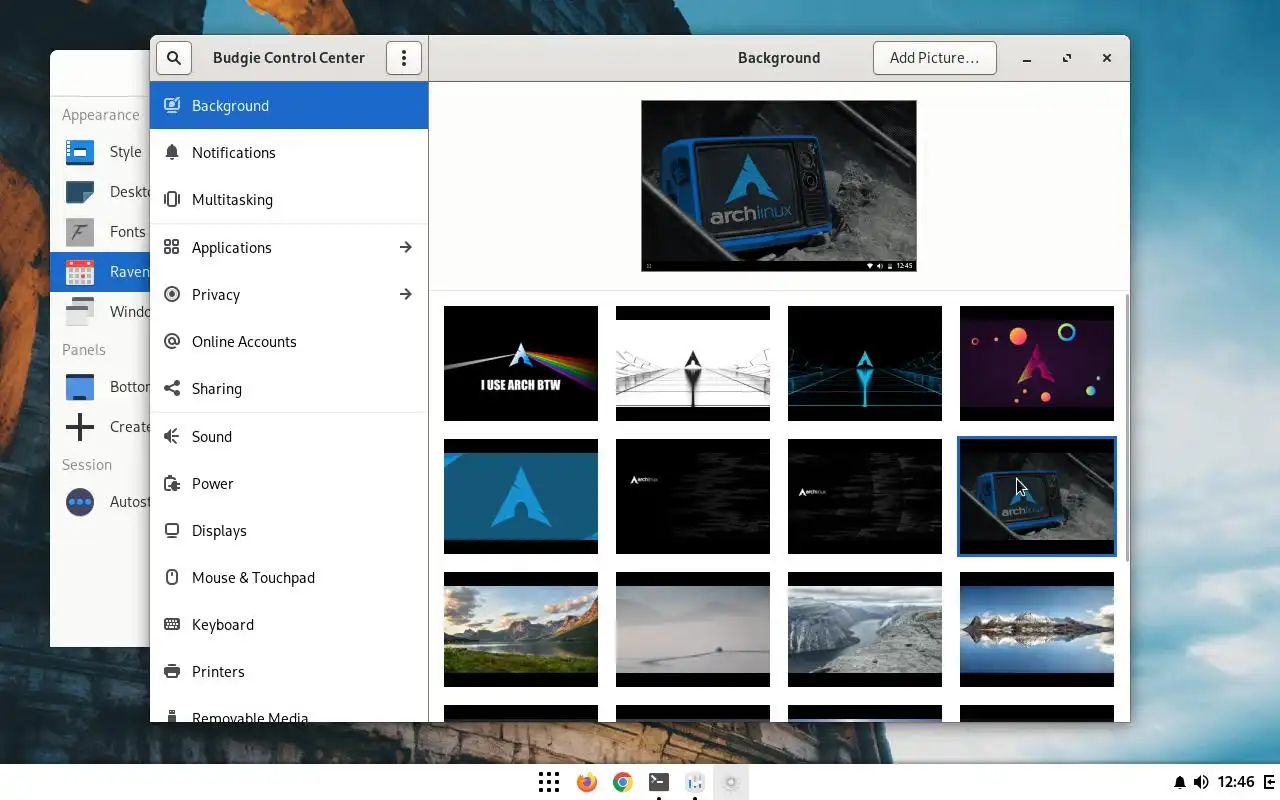Open the Budgie Desktop Settings app in the taskbar

[x=695, y=782]
